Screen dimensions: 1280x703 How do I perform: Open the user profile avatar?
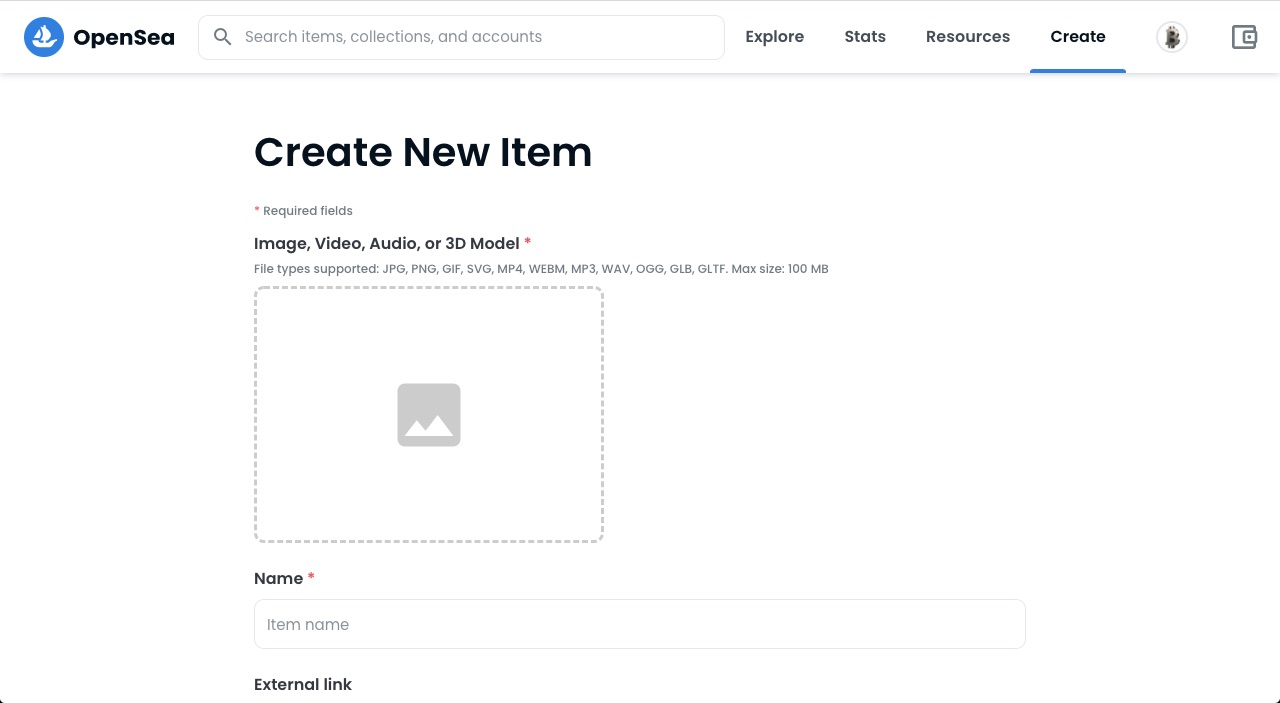pyautogui.click(x=1172, y=37)
